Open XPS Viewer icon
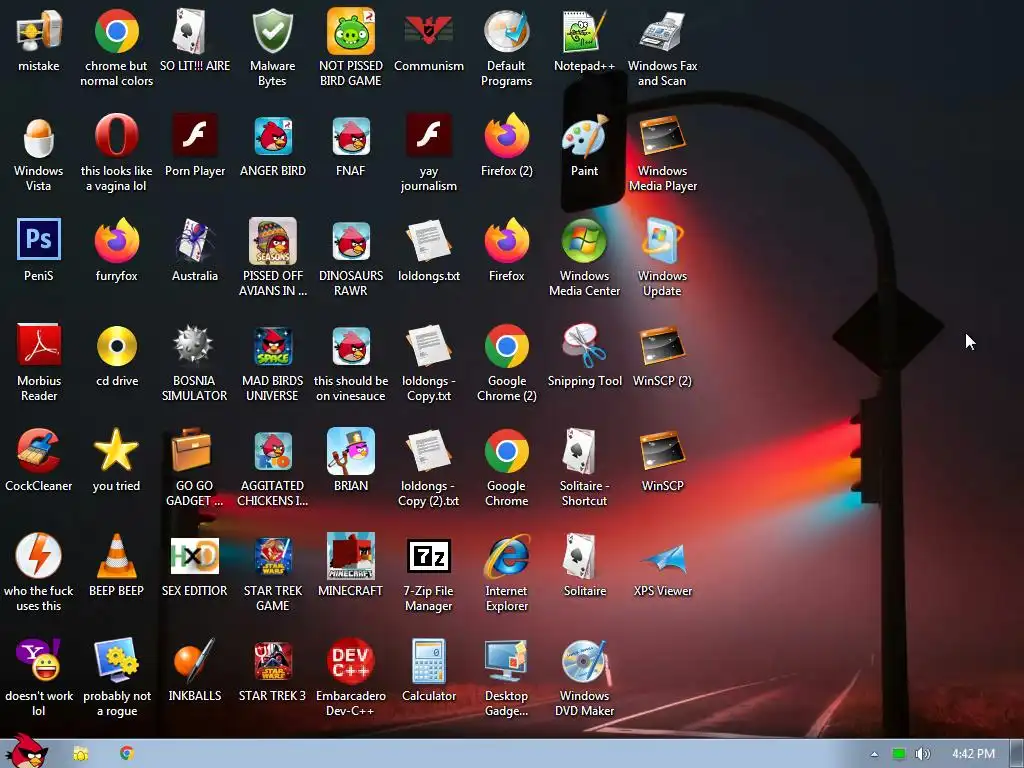1024x768 pixels. [662, 558]
